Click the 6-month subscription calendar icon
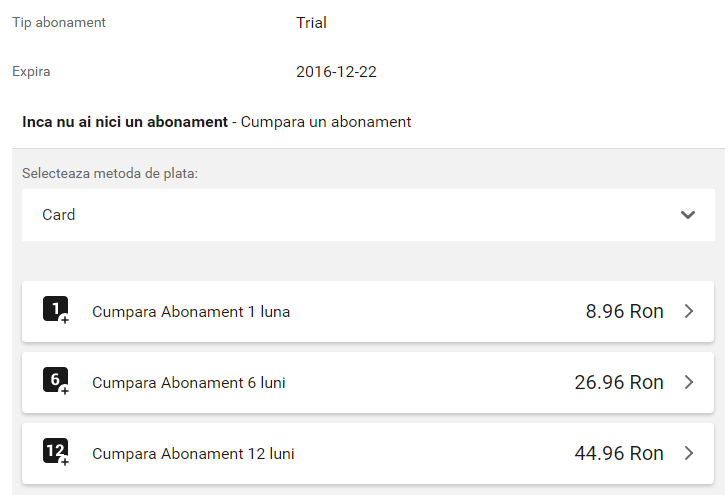The width and height of the screenshot is (728, 495). (56, 381)
